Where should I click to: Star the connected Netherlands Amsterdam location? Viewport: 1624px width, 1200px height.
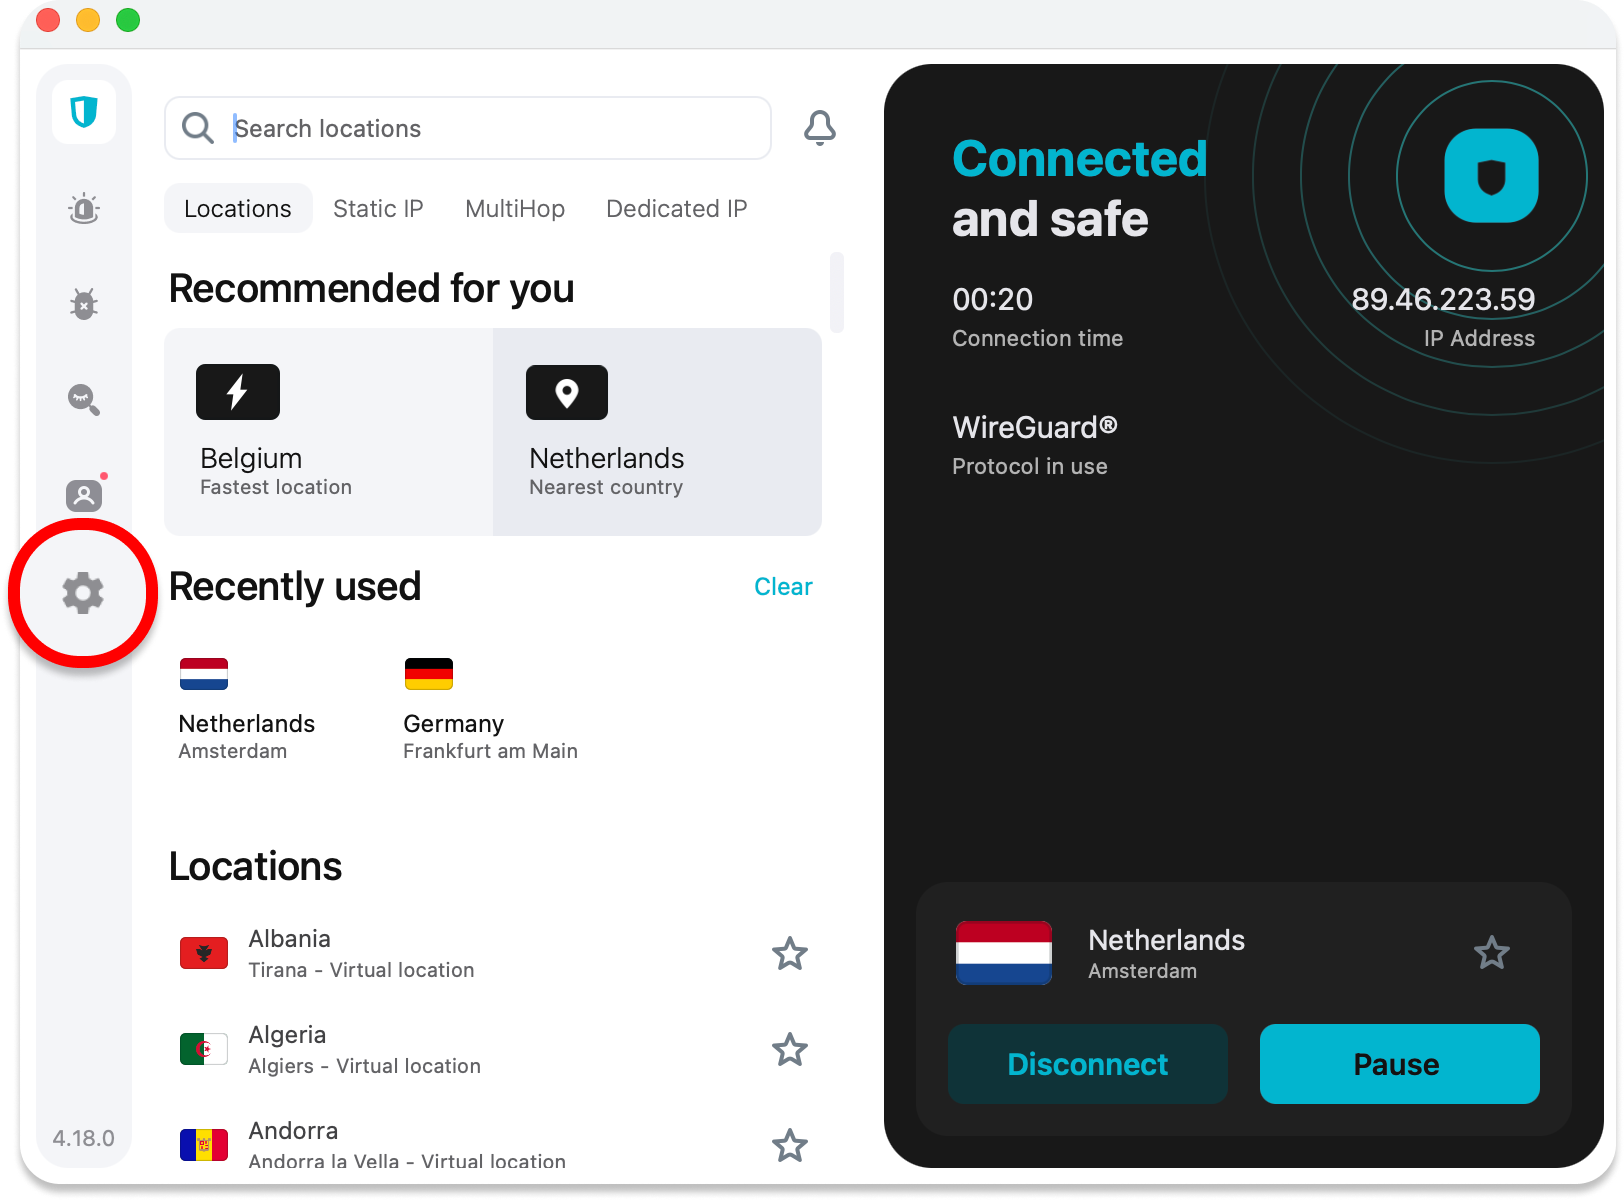pyautogui.click(x=1492, y=953)
